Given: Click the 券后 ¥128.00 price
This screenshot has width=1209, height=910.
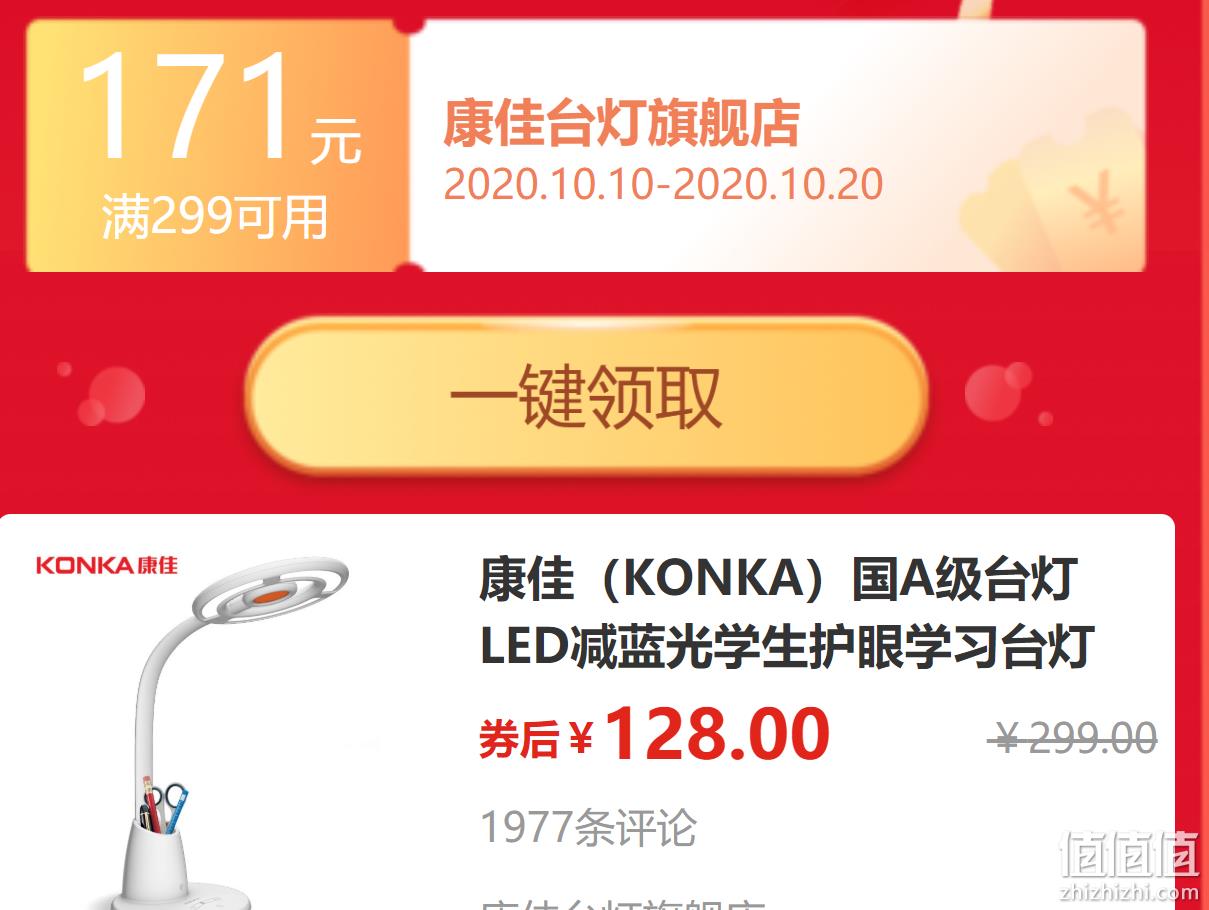Looking at the screenshot, I should pyautogui.click(x=655, y=736).
